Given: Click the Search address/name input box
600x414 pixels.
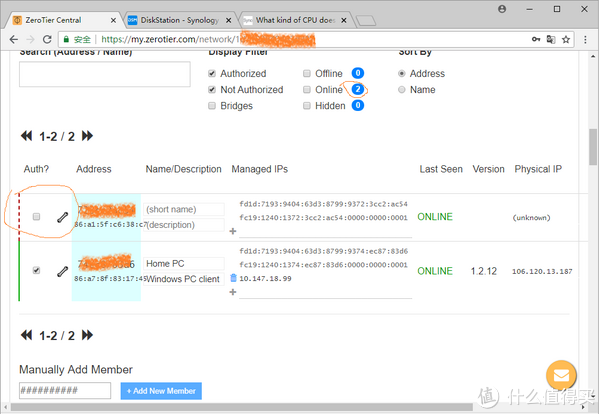Looking at the screenshot, I should [105, 74].
